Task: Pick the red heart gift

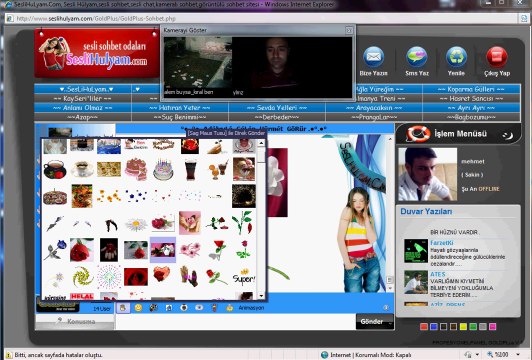Action: point(162,274)
